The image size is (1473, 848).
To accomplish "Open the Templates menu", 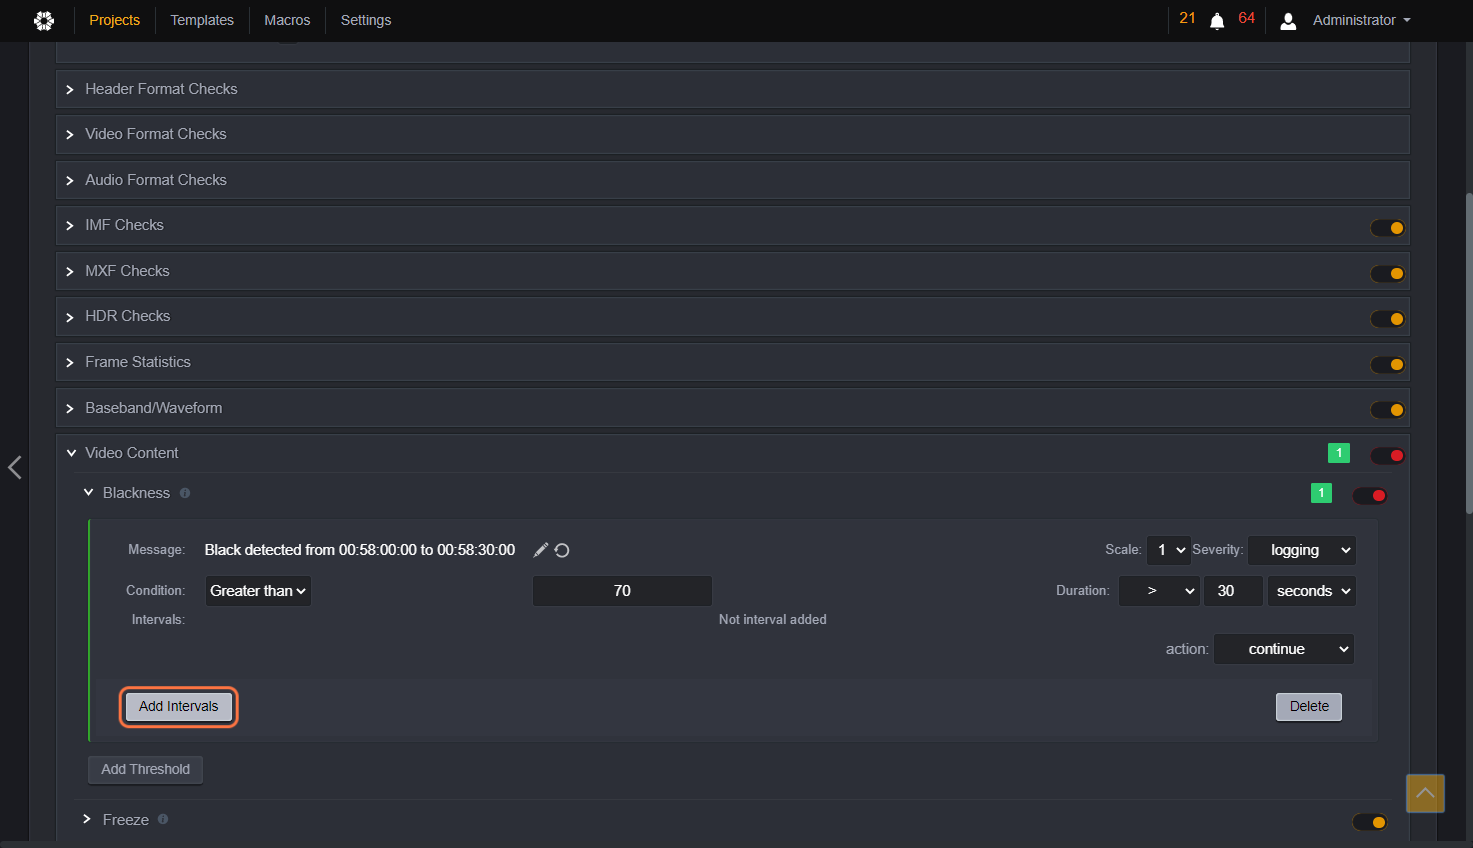I will pyautogui.click(x=202, y=20).
